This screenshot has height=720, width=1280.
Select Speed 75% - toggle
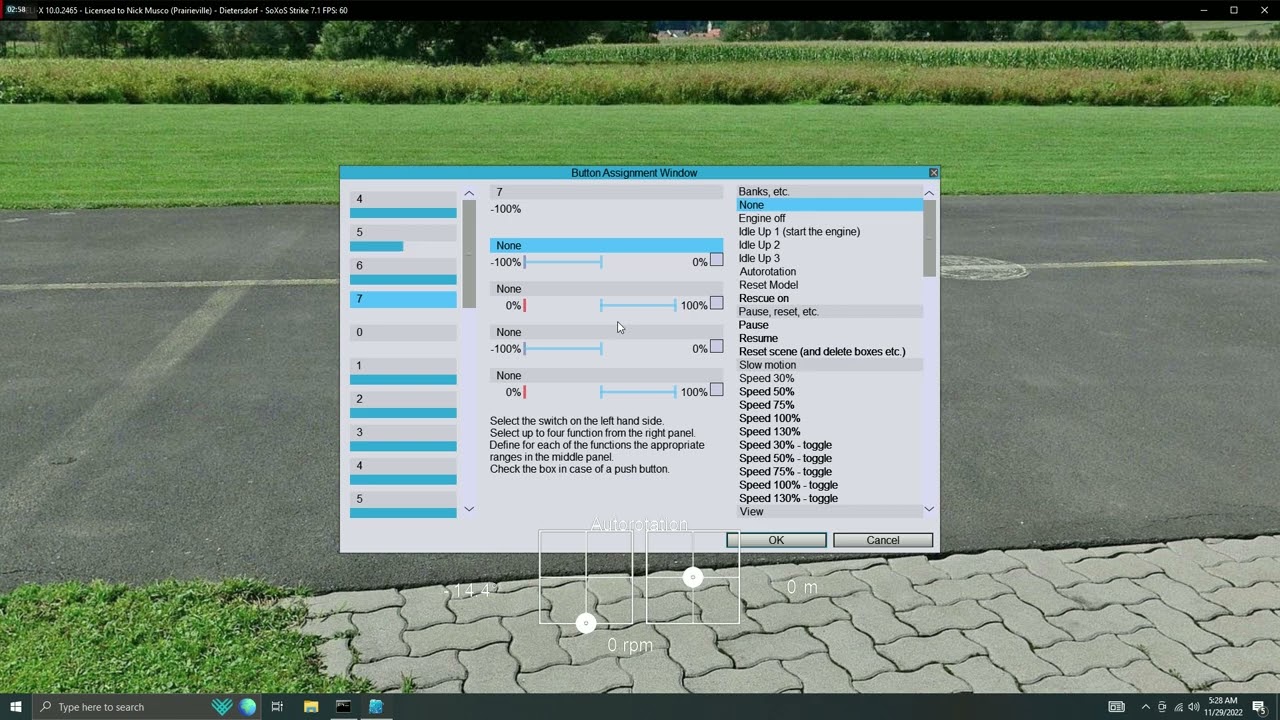click(785, 472)
